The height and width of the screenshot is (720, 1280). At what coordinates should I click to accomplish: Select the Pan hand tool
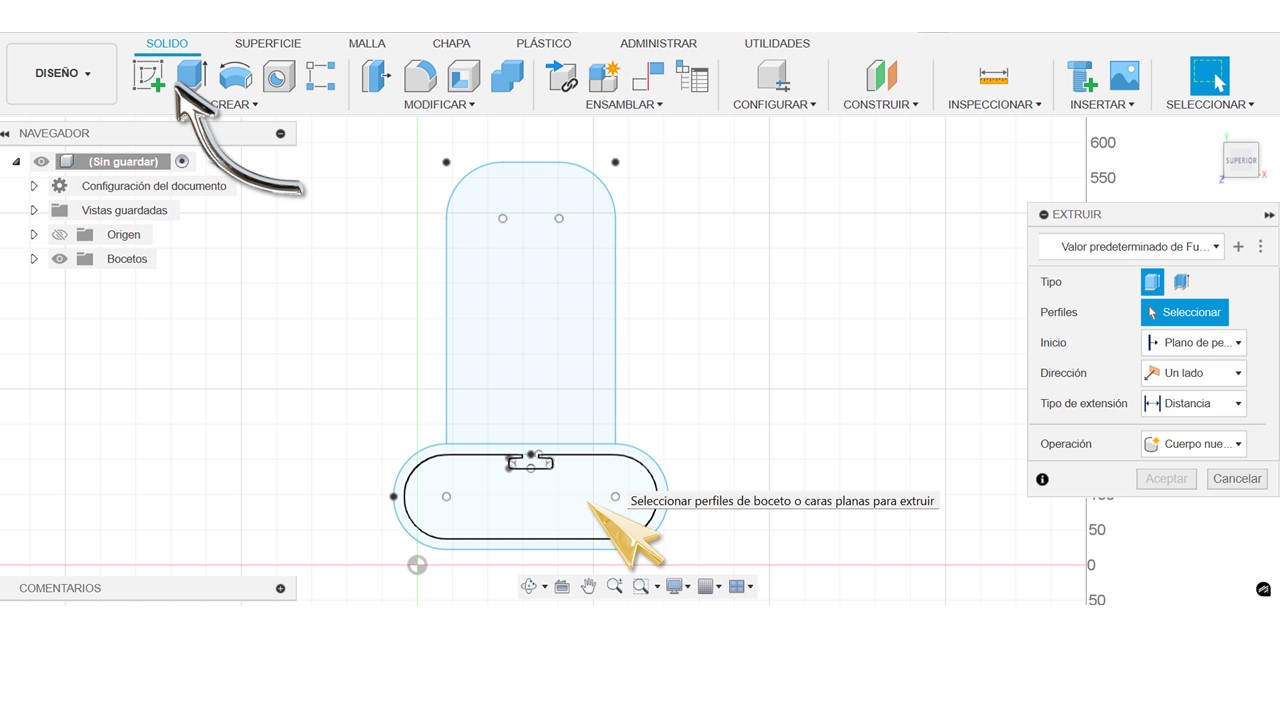(588, 586)
